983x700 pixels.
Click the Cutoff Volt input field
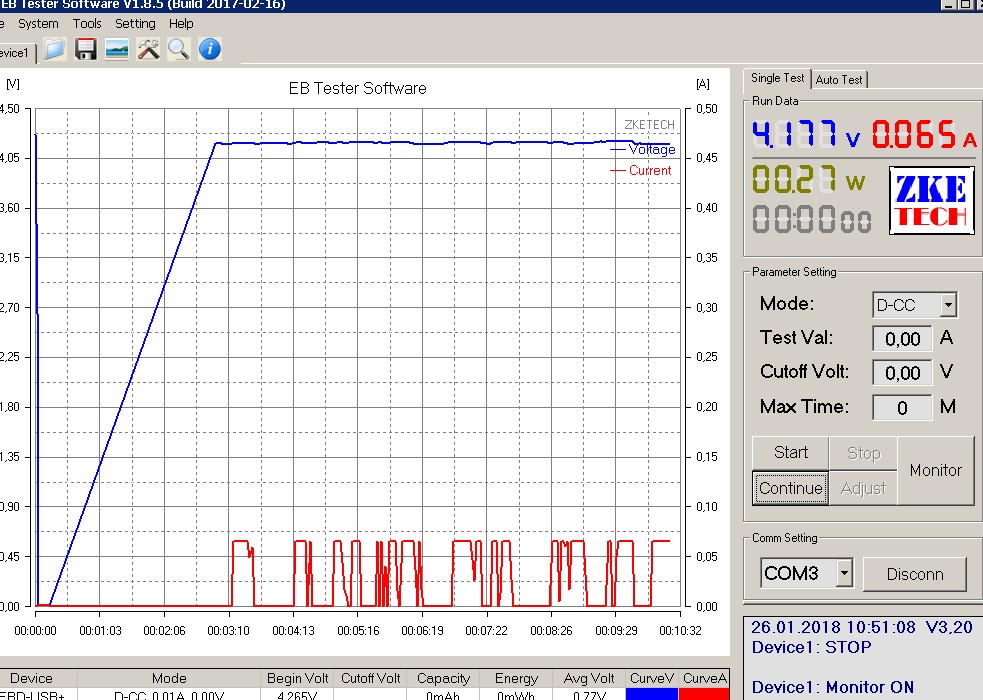pyautogui.click(x=902, y=373)
